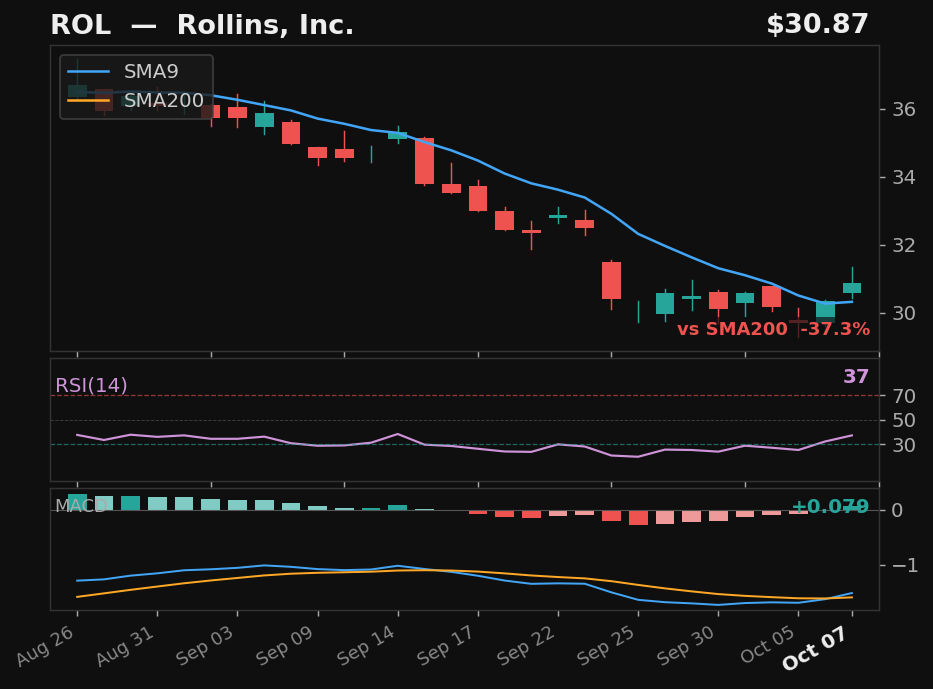Click the 36 price axis label
This screenshot has width=933, height=689.
pos(903,109)
